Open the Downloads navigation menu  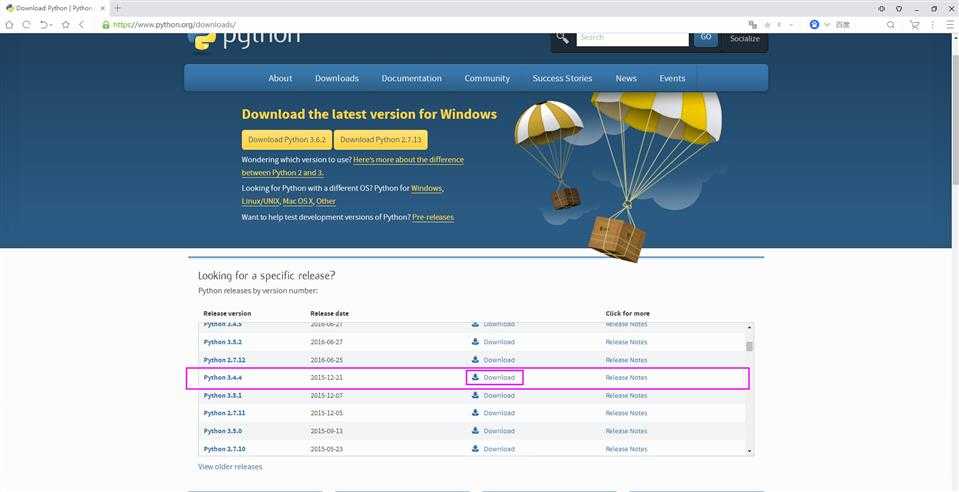(337, 78)
